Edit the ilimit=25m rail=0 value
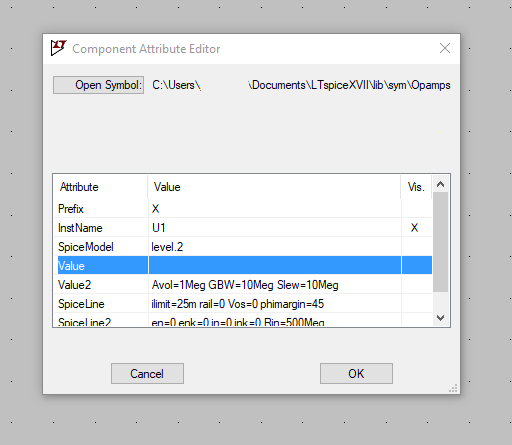This screenshot has height=445, width=512. point(275,304)
